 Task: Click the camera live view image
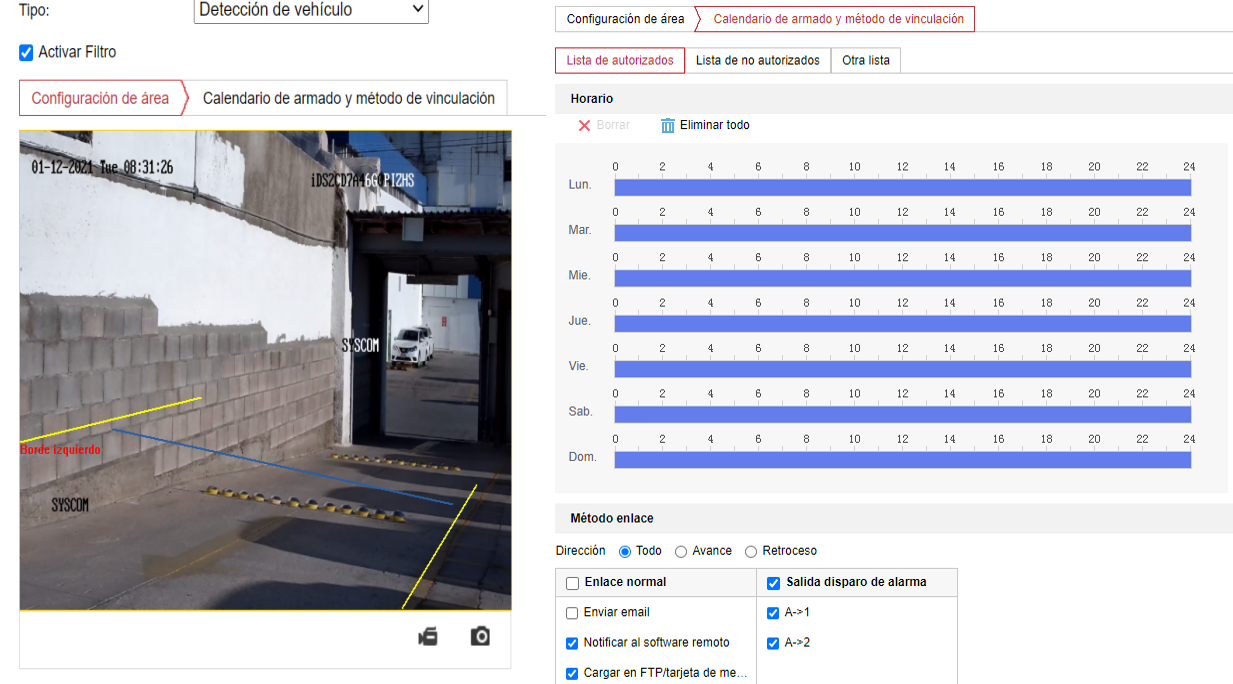(265, 370)
